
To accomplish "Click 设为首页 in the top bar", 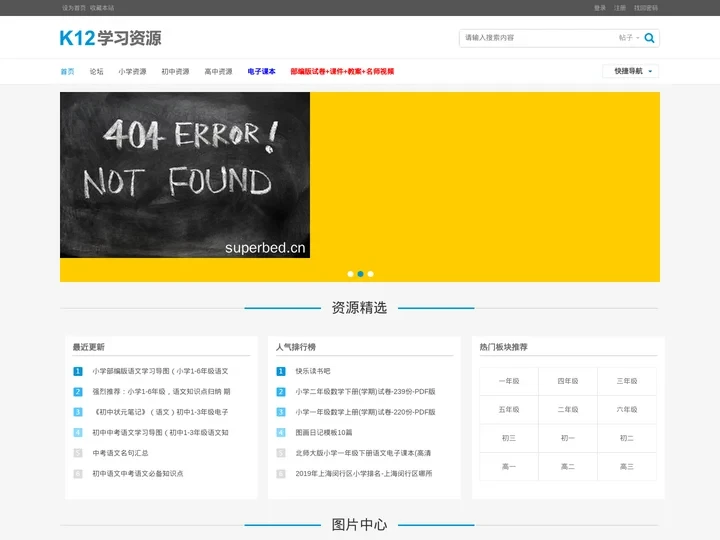I will pyautogui.click(x=73, y=8).
